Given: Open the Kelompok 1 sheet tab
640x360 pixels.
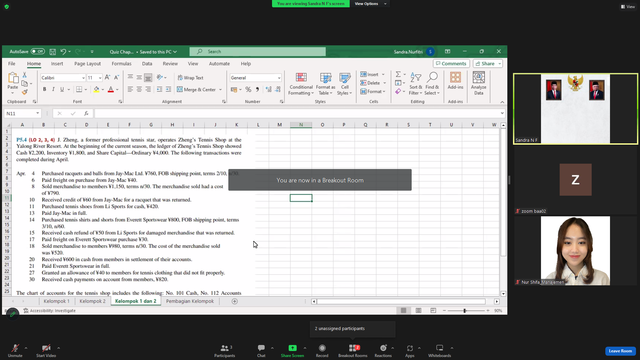Looking at the screenshot, I should coord(56,301).
